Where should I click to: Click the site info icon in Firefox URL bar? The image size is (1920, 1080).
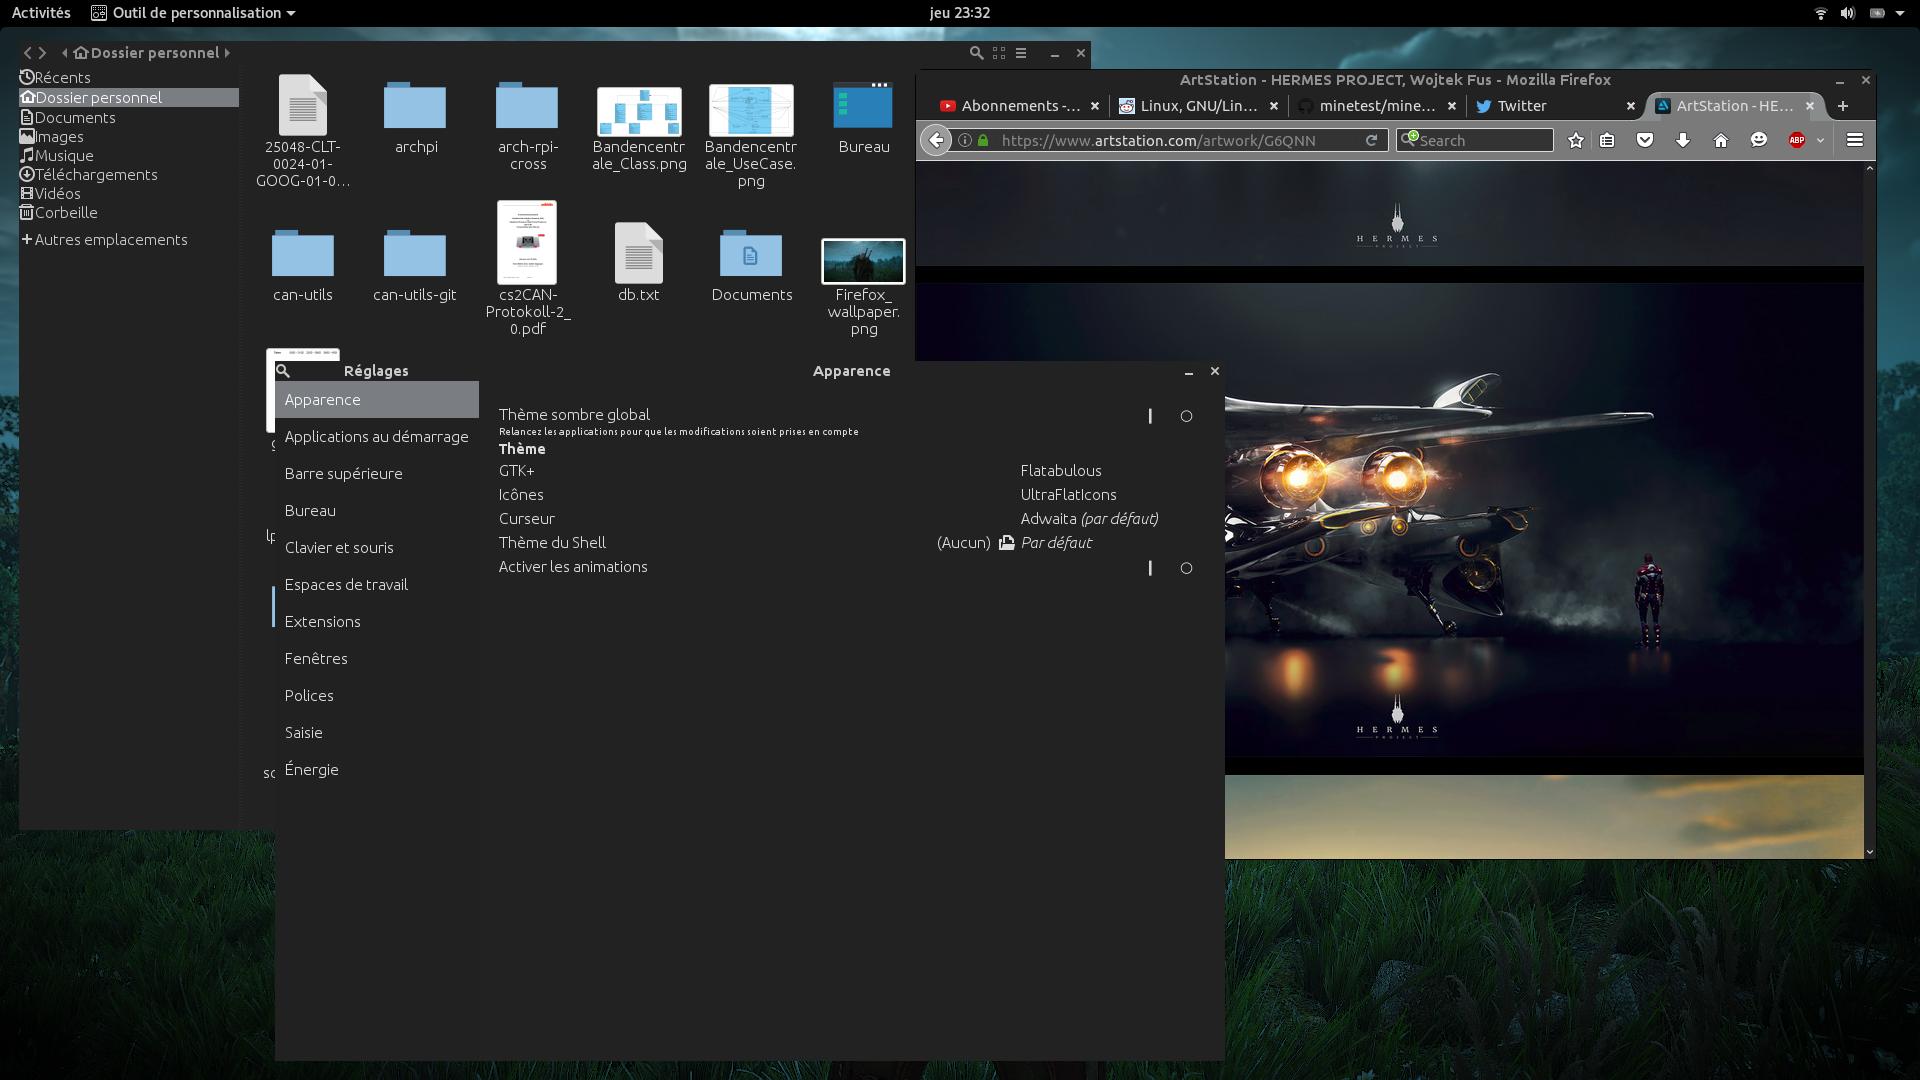point(965,140)
